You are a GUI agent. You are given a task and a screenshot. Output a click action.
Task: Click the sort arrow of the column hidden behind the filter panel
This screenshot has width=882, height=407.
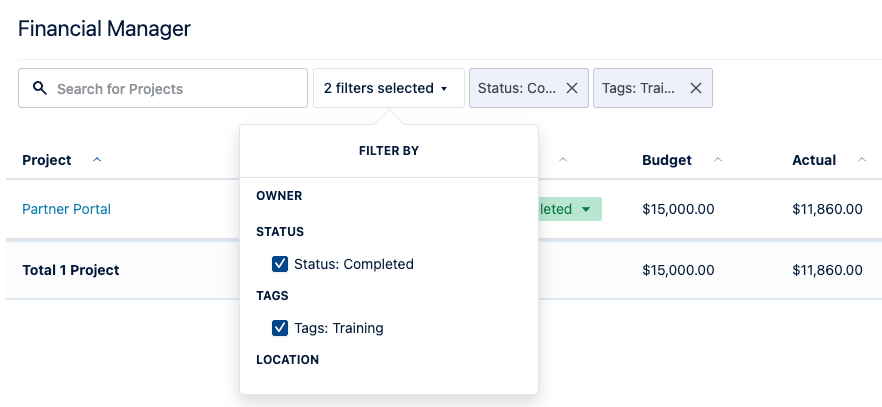pyautogui.click(x=563, y=160)
